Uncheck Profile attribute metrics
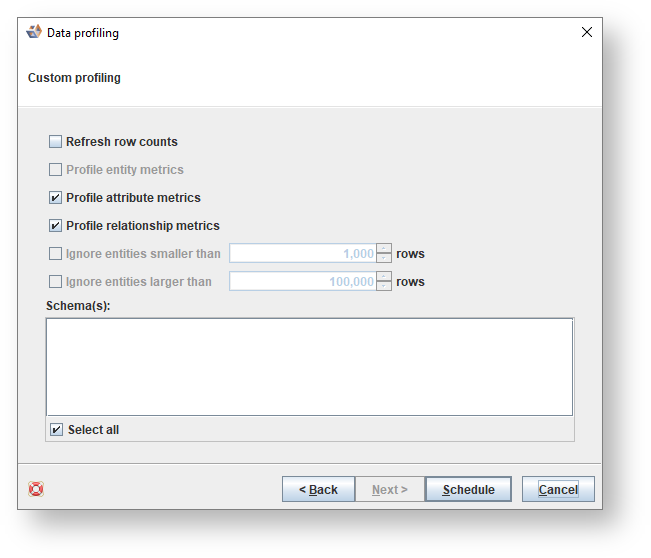The height and width of the screenshot is (558, 651). (x=56, y=198)
